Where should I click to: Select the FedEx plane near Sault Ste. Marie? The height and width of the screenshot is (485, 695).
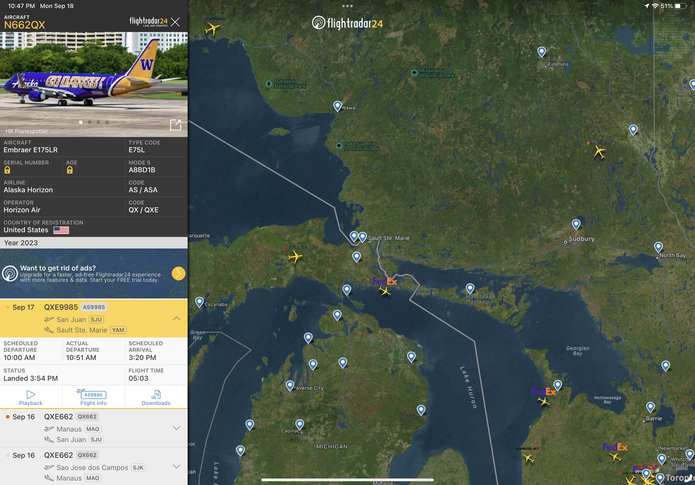point(385,291)
